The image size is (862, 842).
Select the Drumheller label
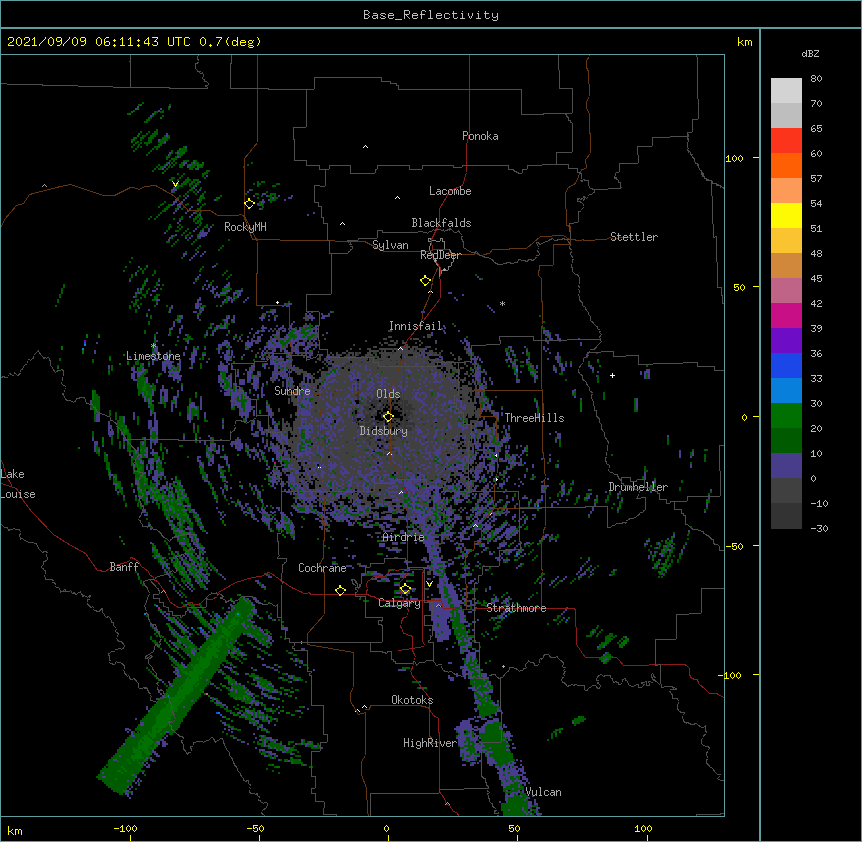[638, 487]
